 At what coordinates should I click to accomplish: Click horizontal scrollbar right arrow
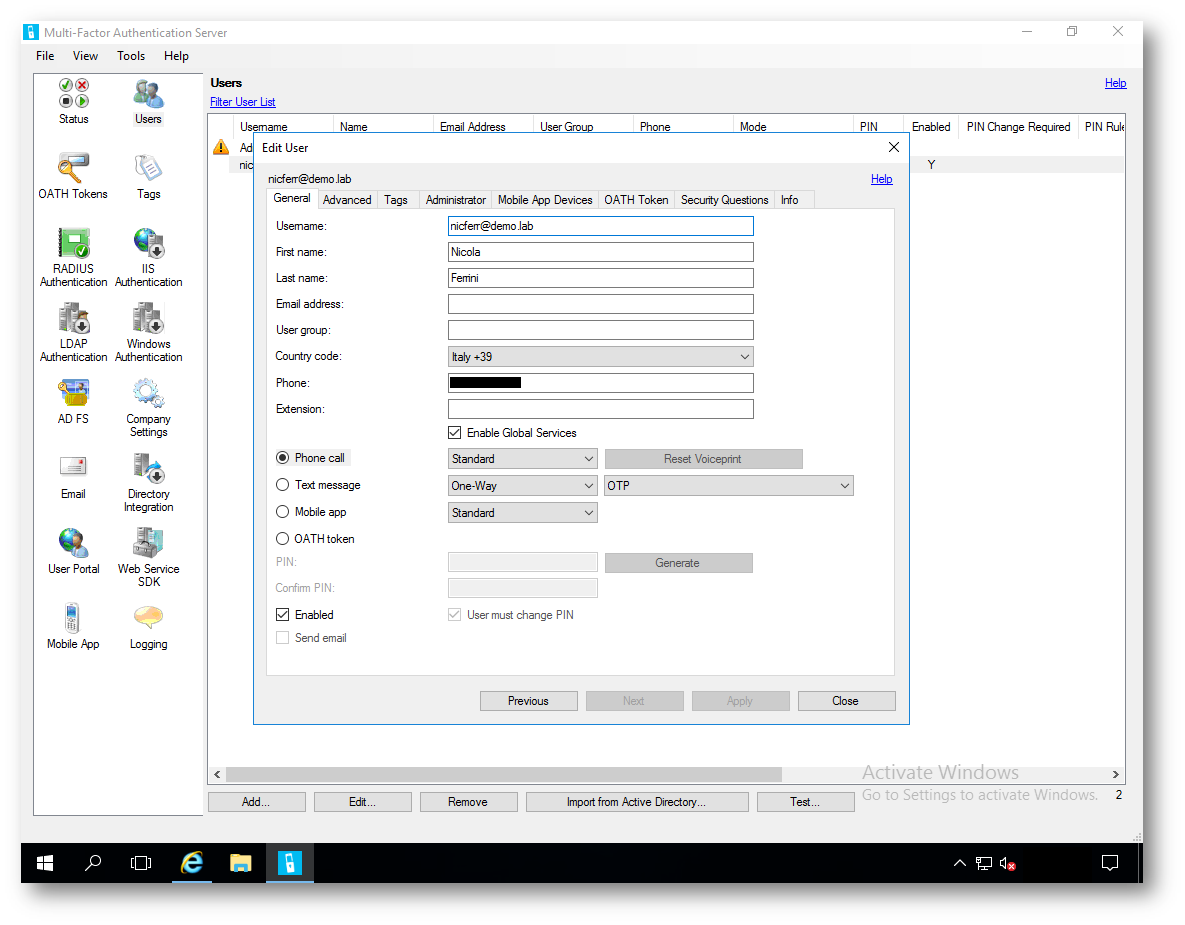(x=1115, y=775)
